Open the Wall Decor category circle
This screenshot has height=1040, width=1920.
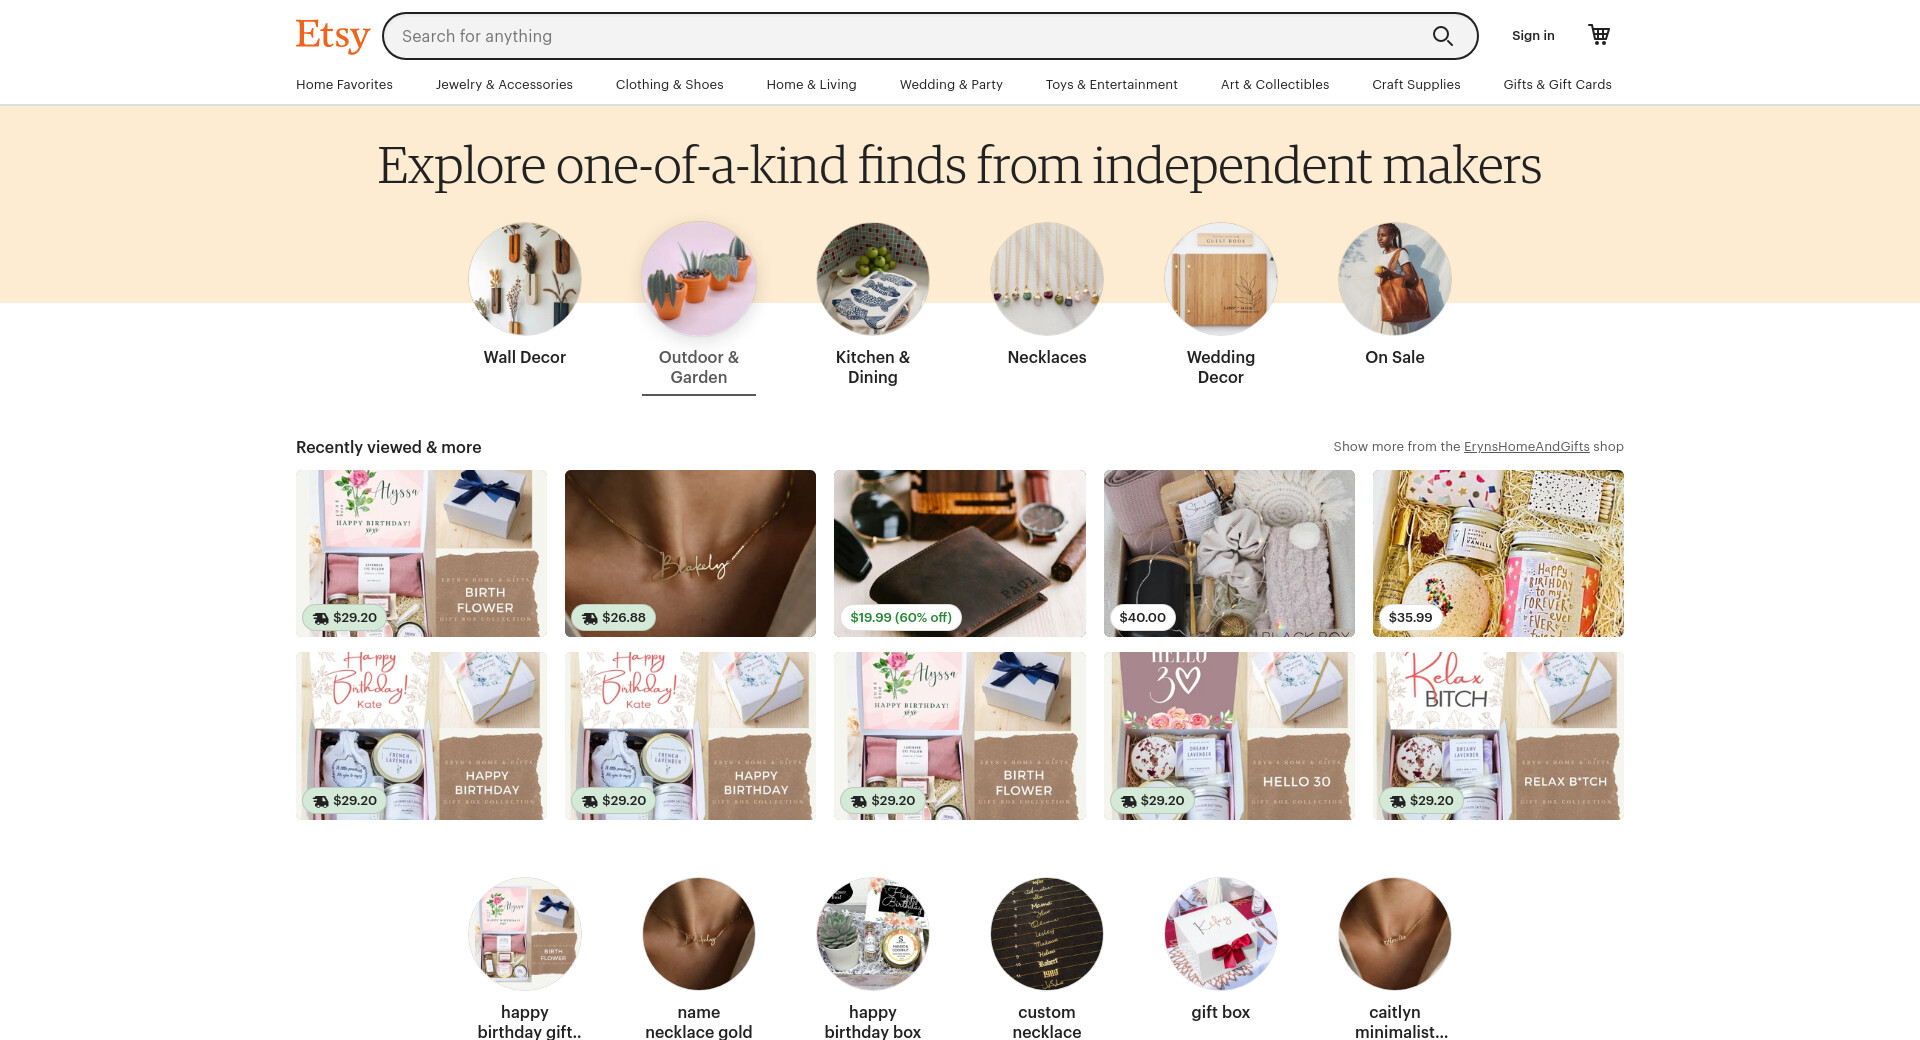coord(525,279)
